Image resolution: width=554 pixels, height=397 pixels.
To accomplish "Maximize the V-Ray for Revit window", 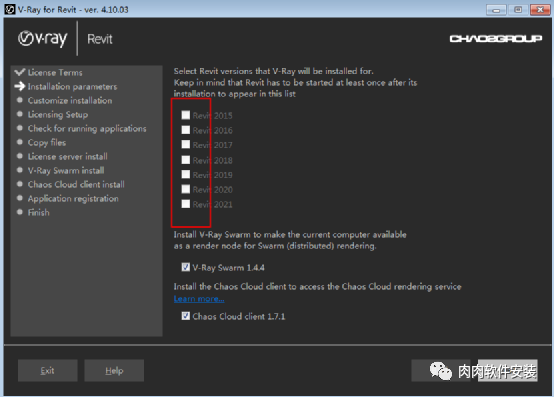I will 518,10.
